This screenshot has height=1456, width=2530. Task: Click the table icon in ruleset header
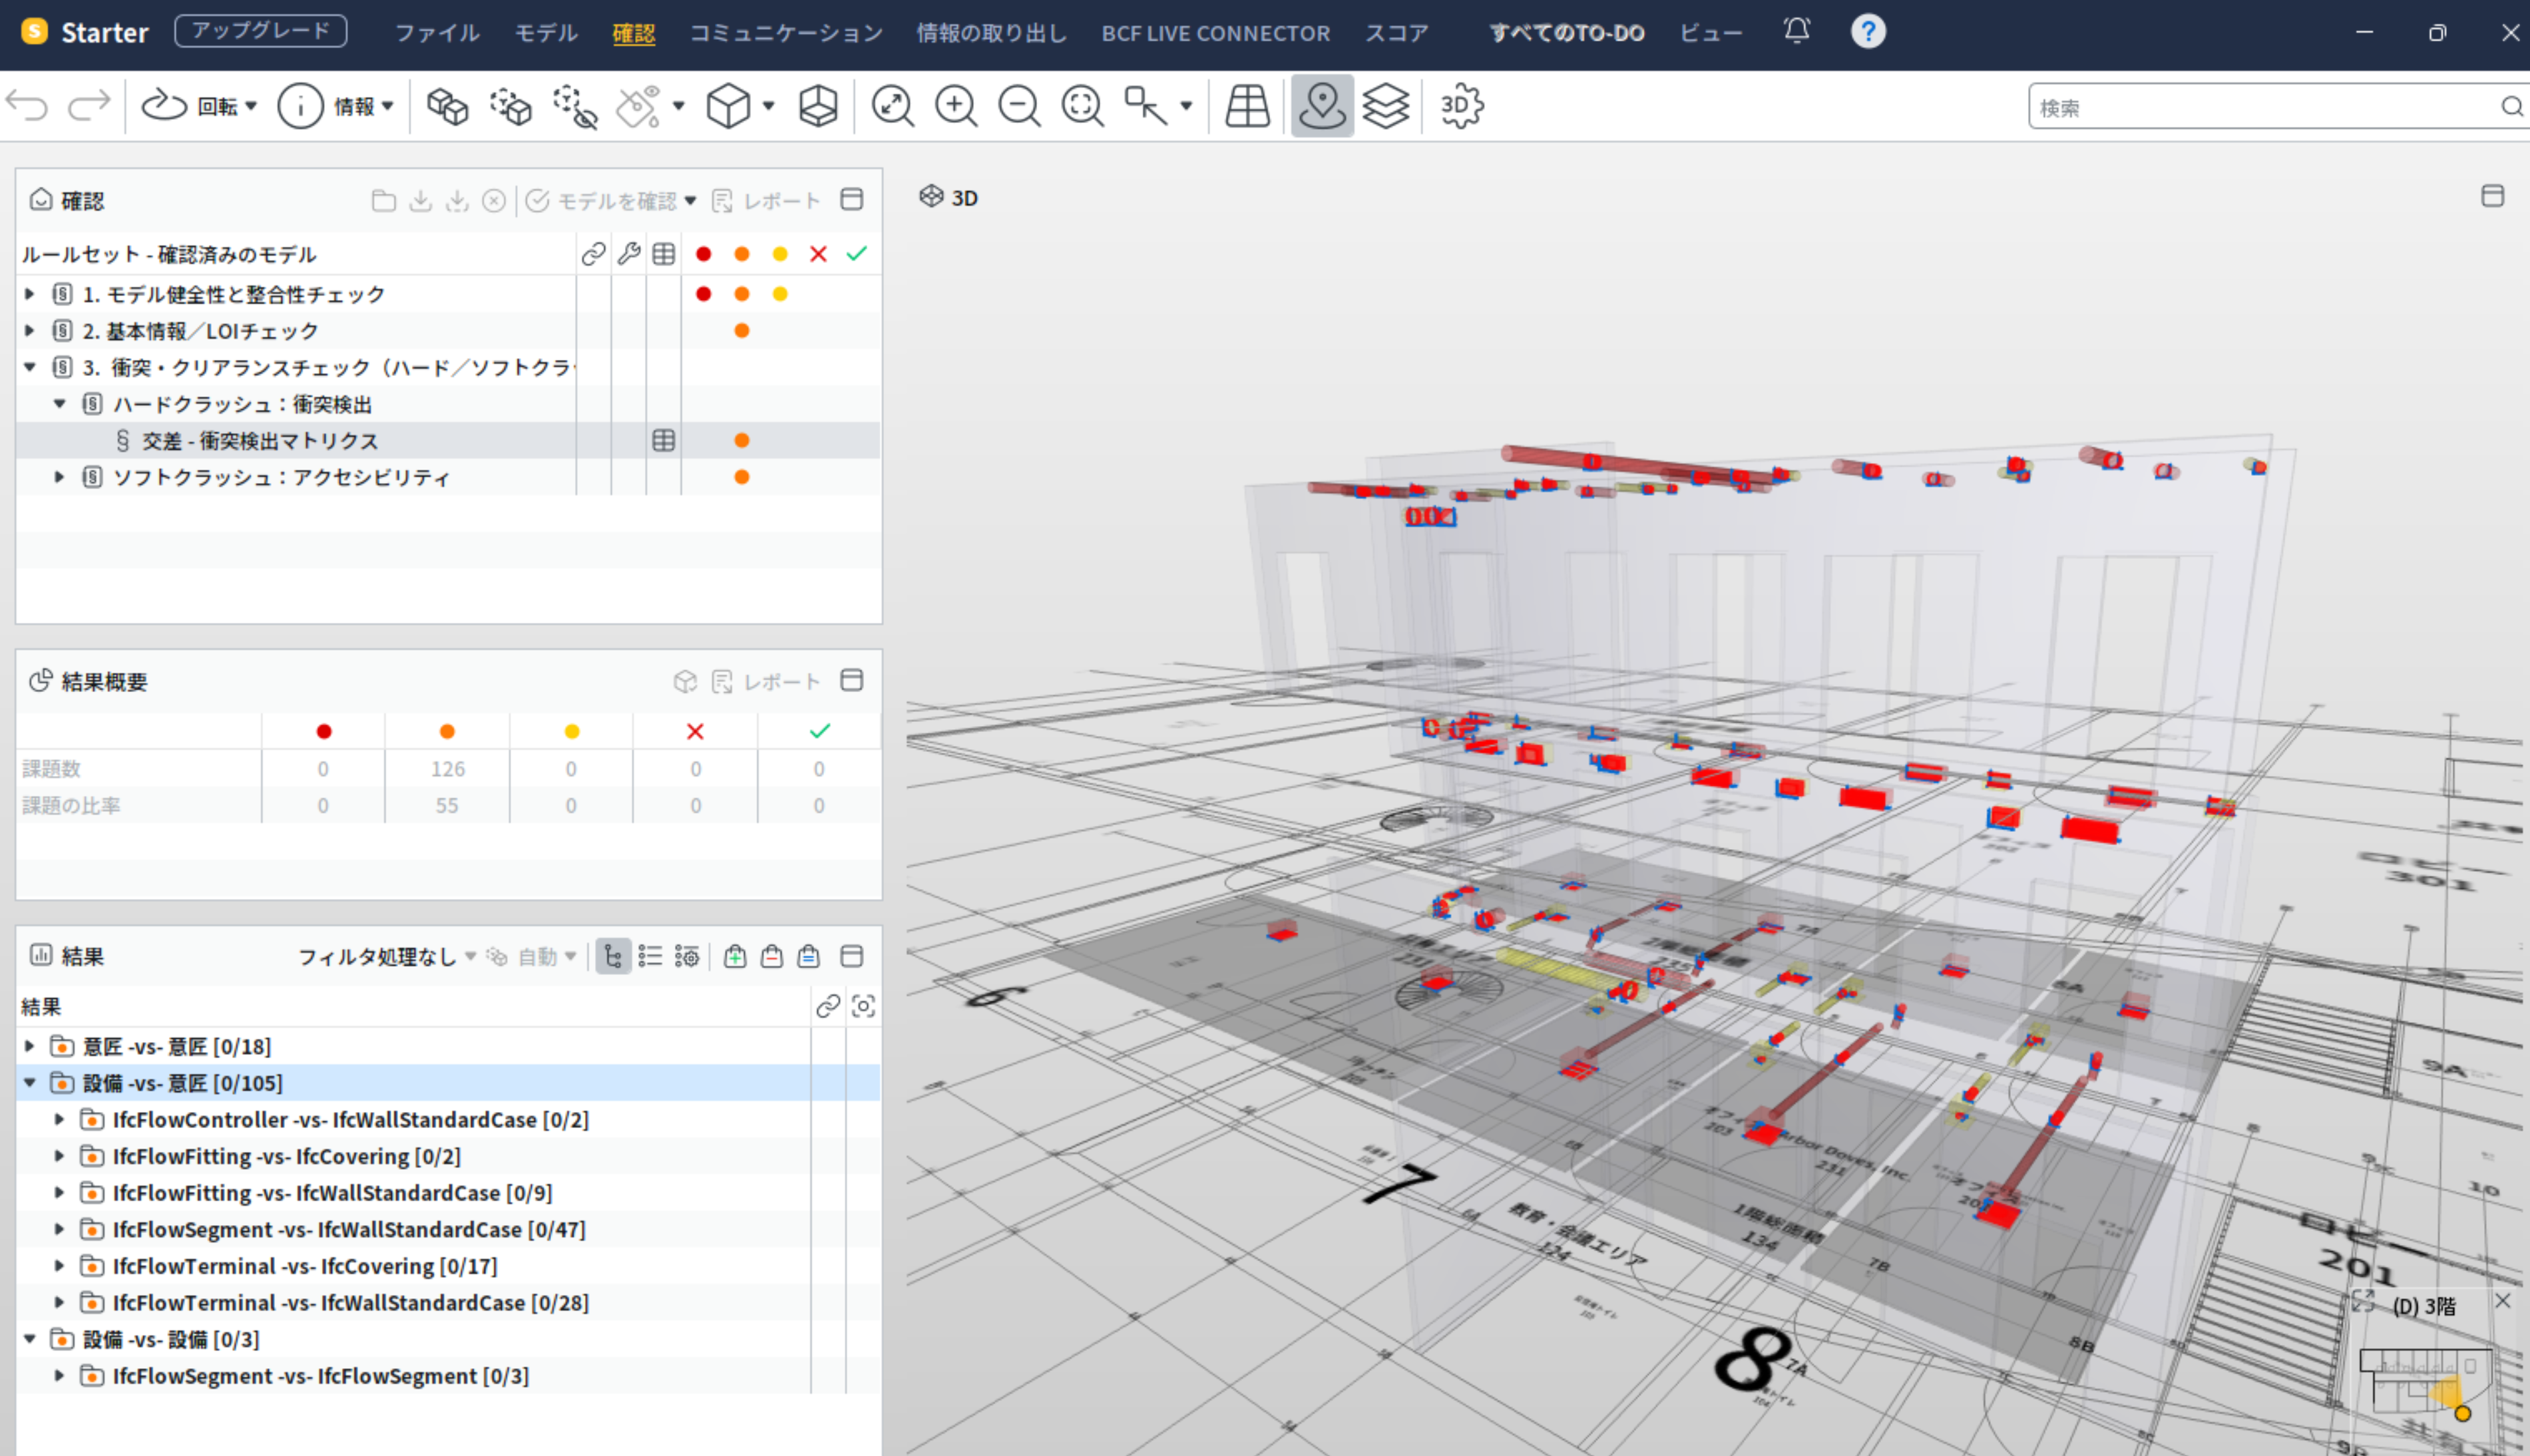point(664,254)
